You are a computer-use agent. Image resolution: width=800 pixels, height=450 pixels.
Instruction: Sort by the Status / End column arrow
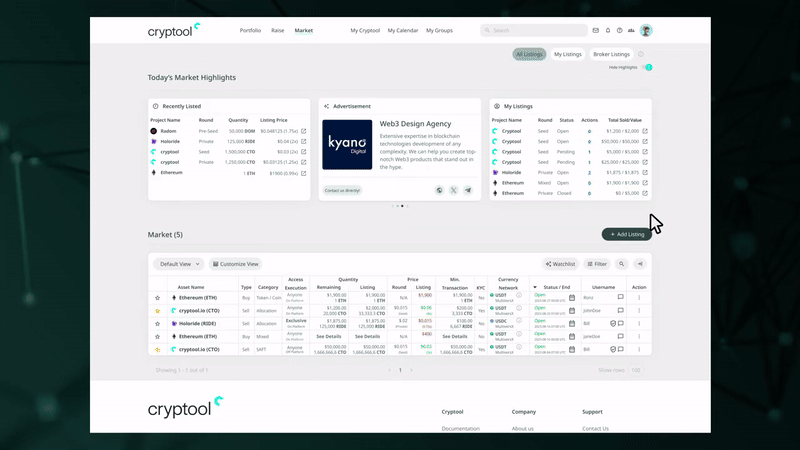pos(535,287)
